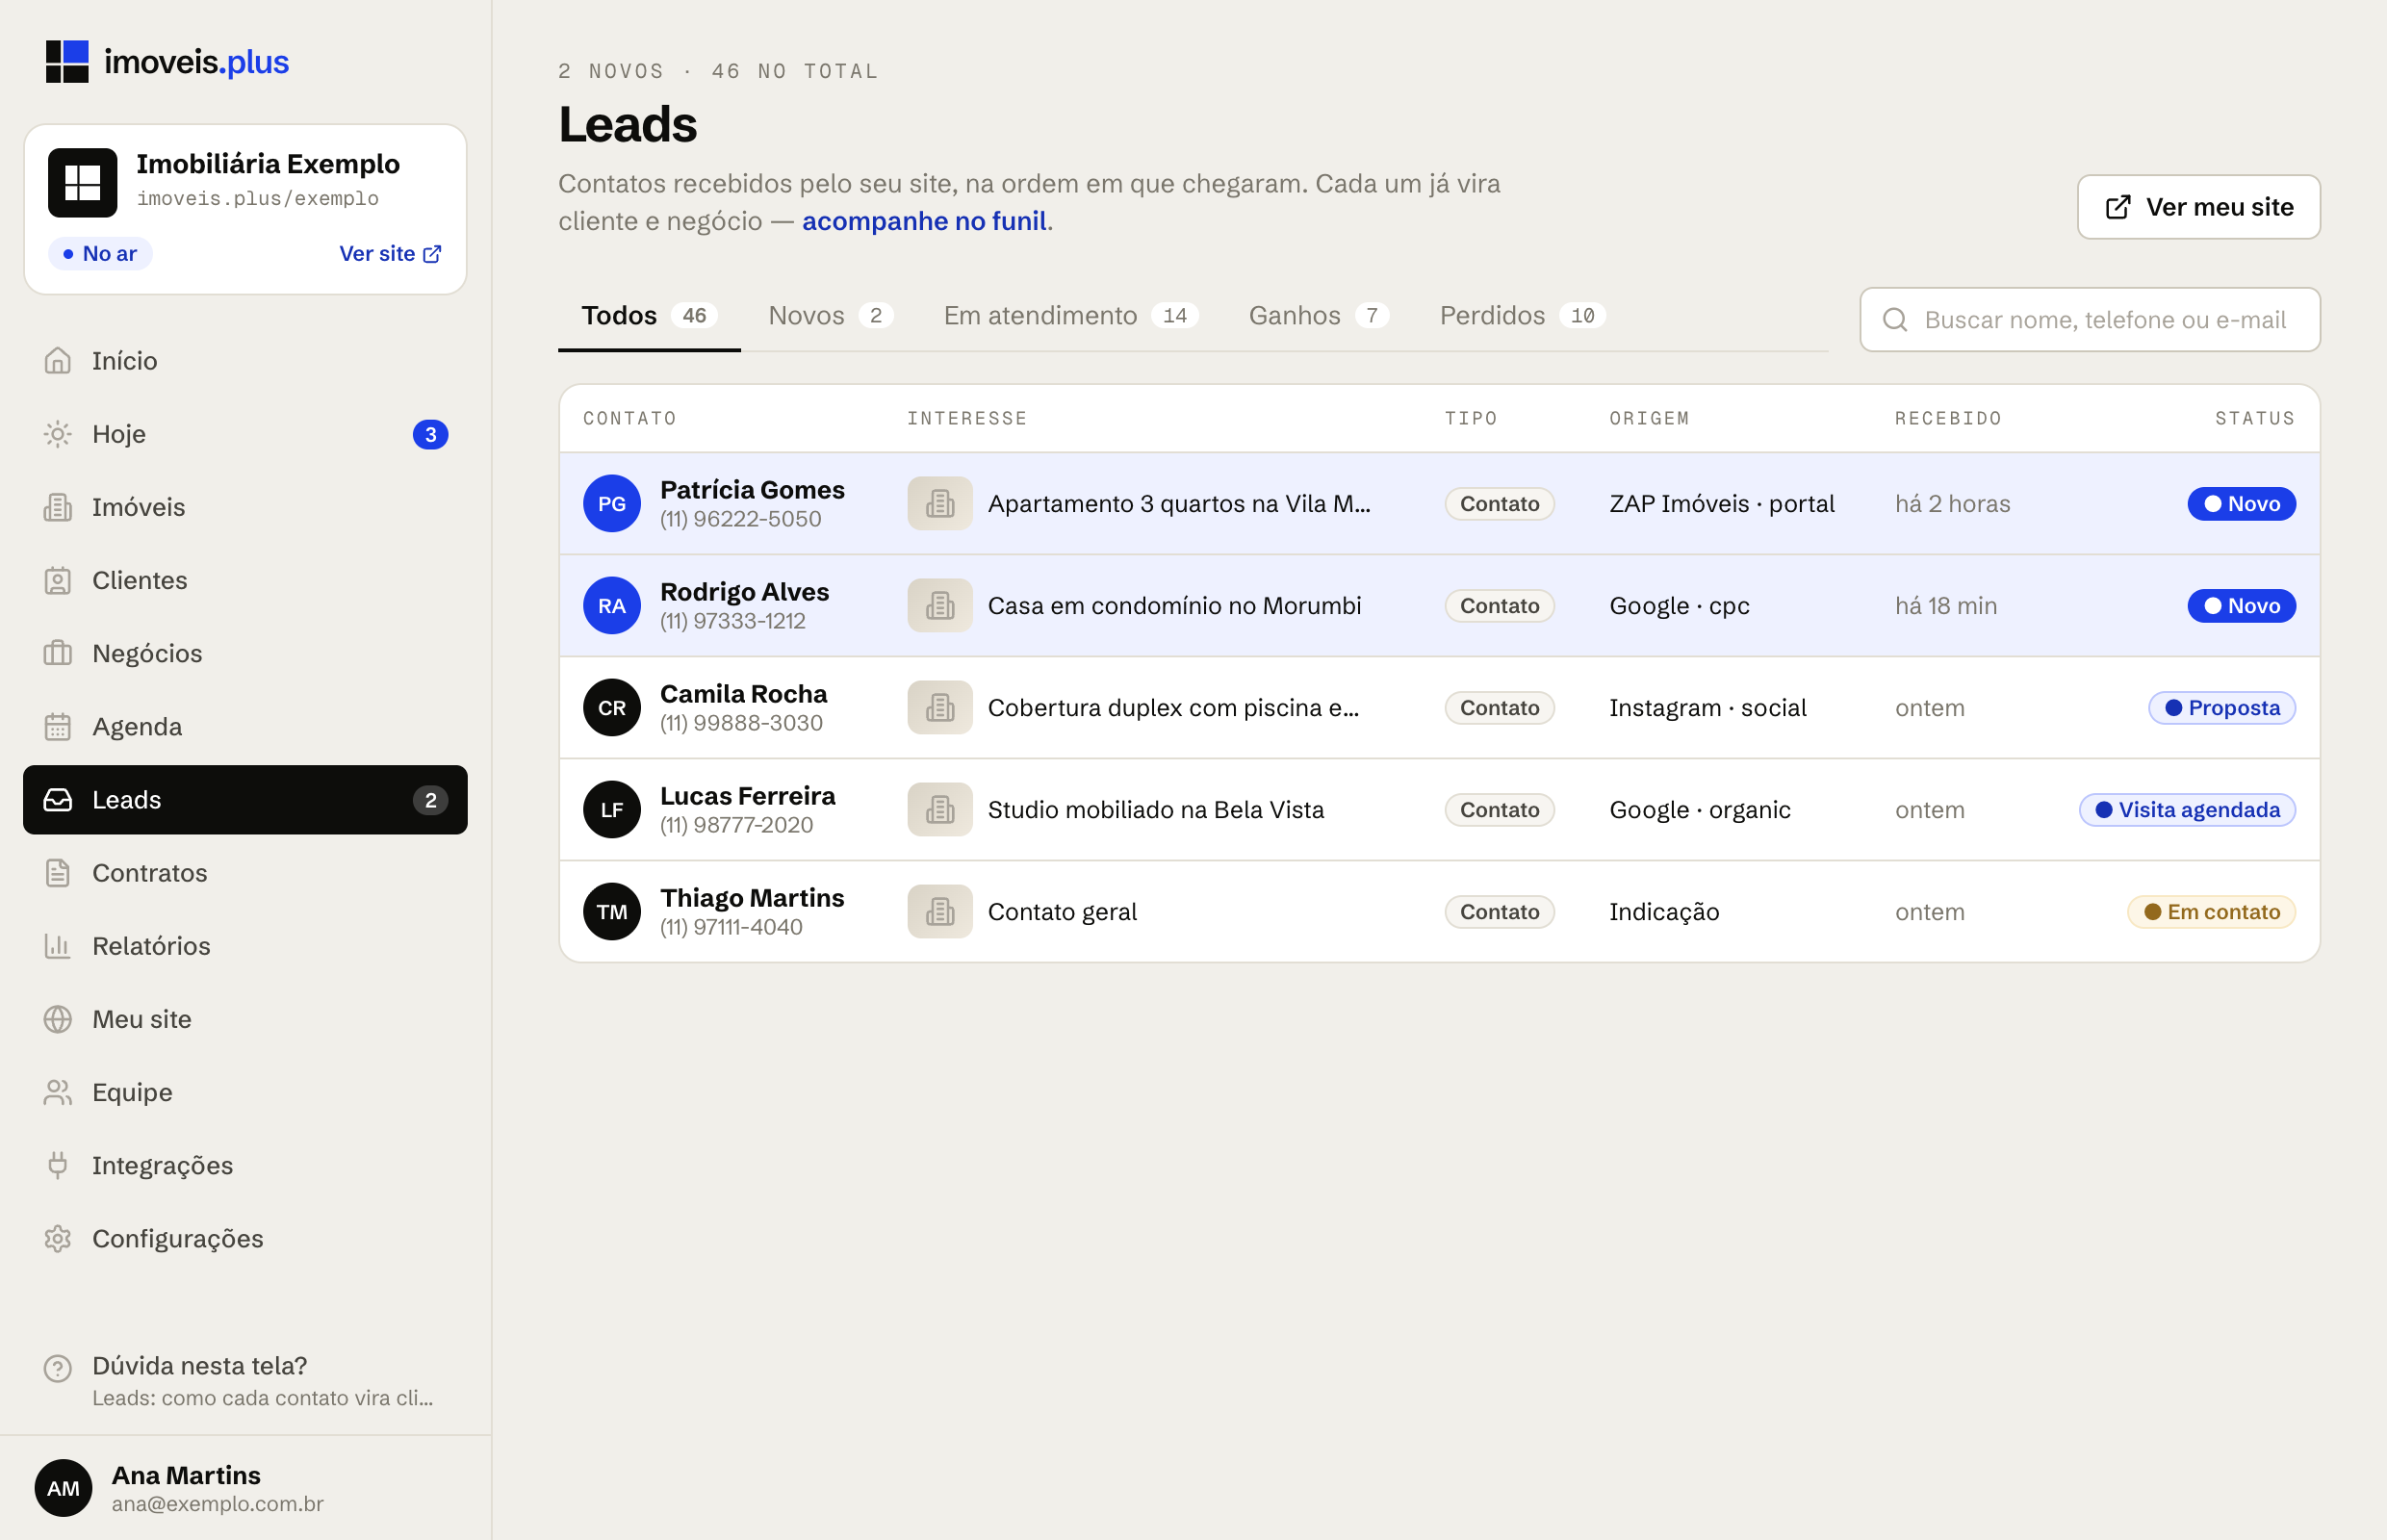Click the RA avatar for Rodrigo Alves
This screenshot has width=2387, height=1540.
[x=612, y=606]
